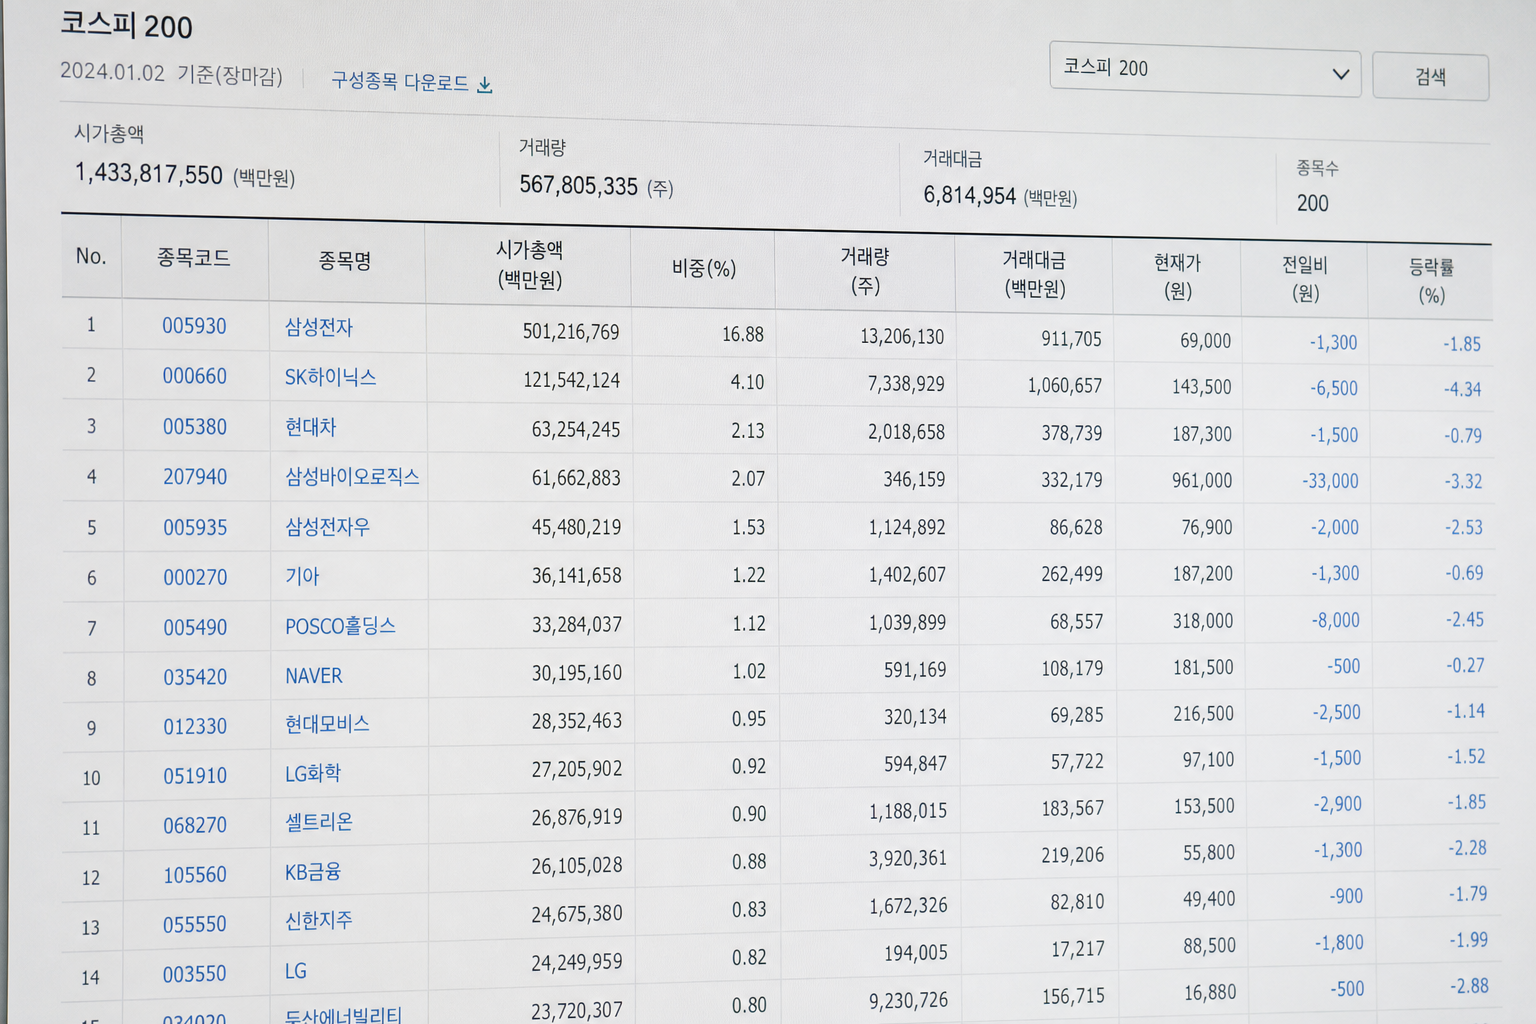
Task: Open the 코스피 200 index dropdown
Action: click(1205, 70)
